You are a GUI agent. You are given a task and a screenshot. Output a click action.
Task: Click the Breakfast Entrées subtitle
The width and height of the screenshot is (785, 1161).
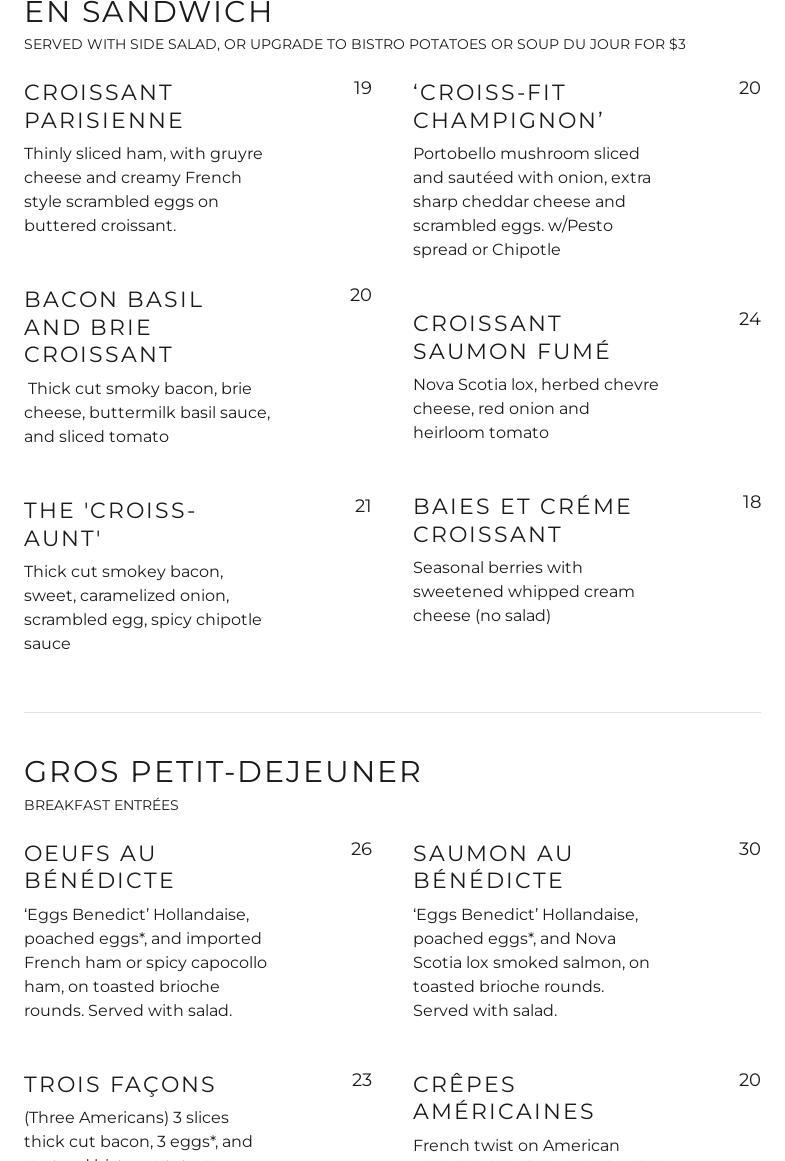click(x=101, y=805)
